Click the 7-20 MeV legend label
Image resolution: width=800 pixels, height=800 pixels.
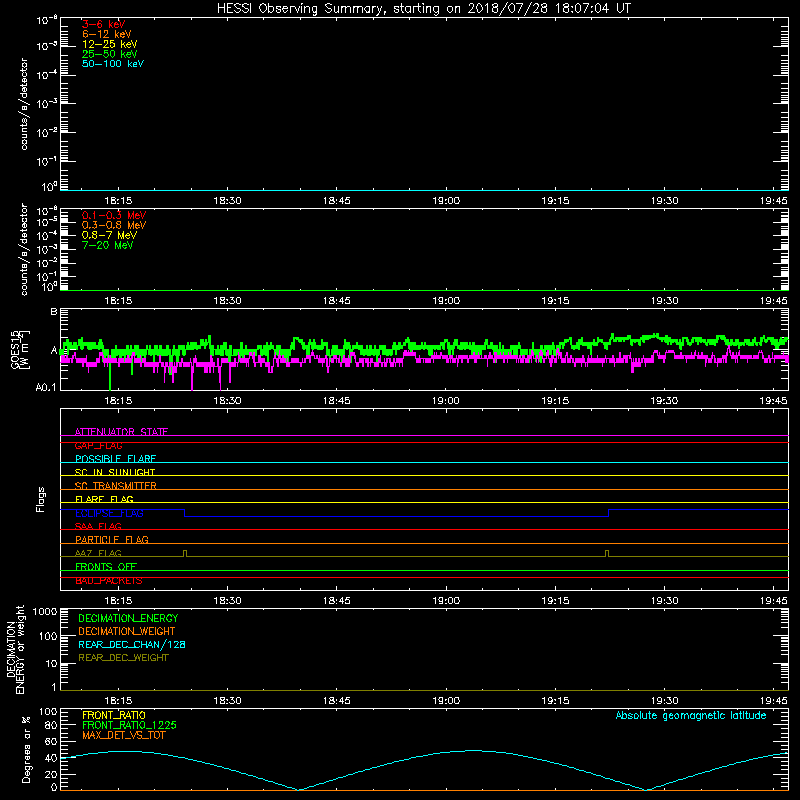[x=107, y=245]
